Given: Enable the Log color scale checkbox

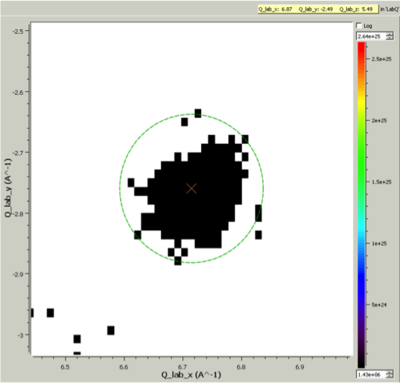Looking at the screenshot, I should tap(359, 26).
